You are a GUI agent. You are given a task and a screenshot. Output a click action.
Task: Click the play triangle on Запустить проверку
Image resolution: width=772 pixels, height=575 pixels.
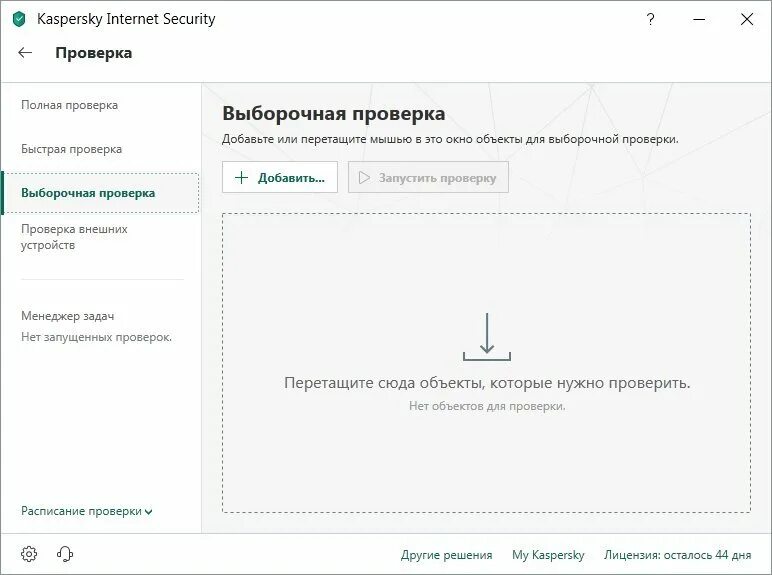click(364, 178)
